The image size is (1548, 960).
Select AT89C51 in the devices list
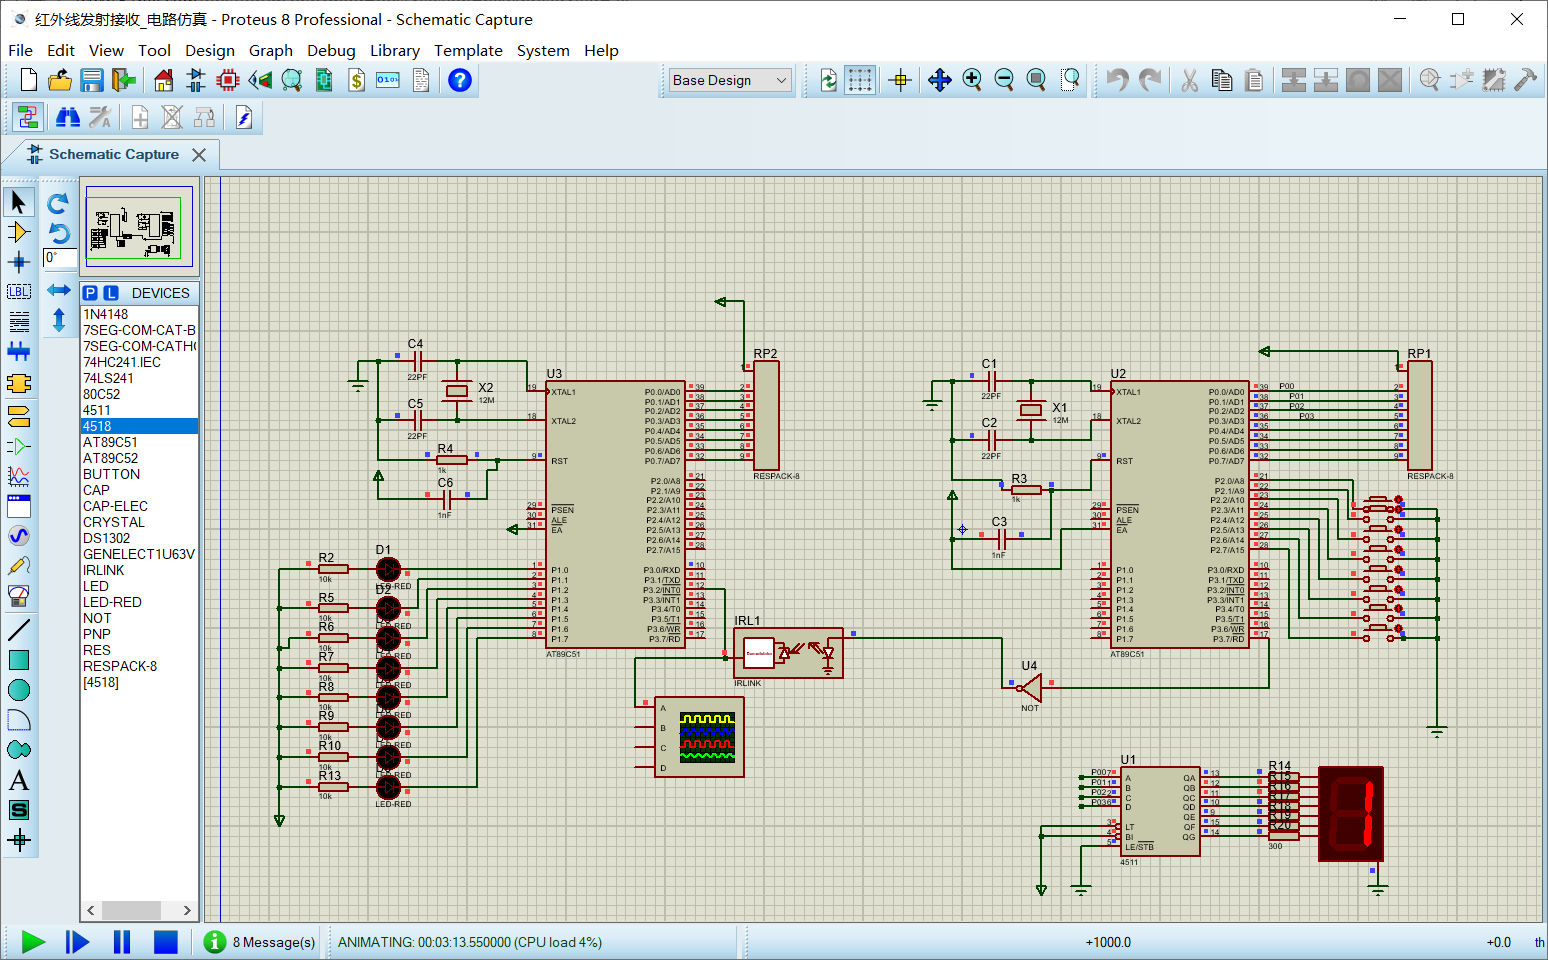click(x=139, y=442)
